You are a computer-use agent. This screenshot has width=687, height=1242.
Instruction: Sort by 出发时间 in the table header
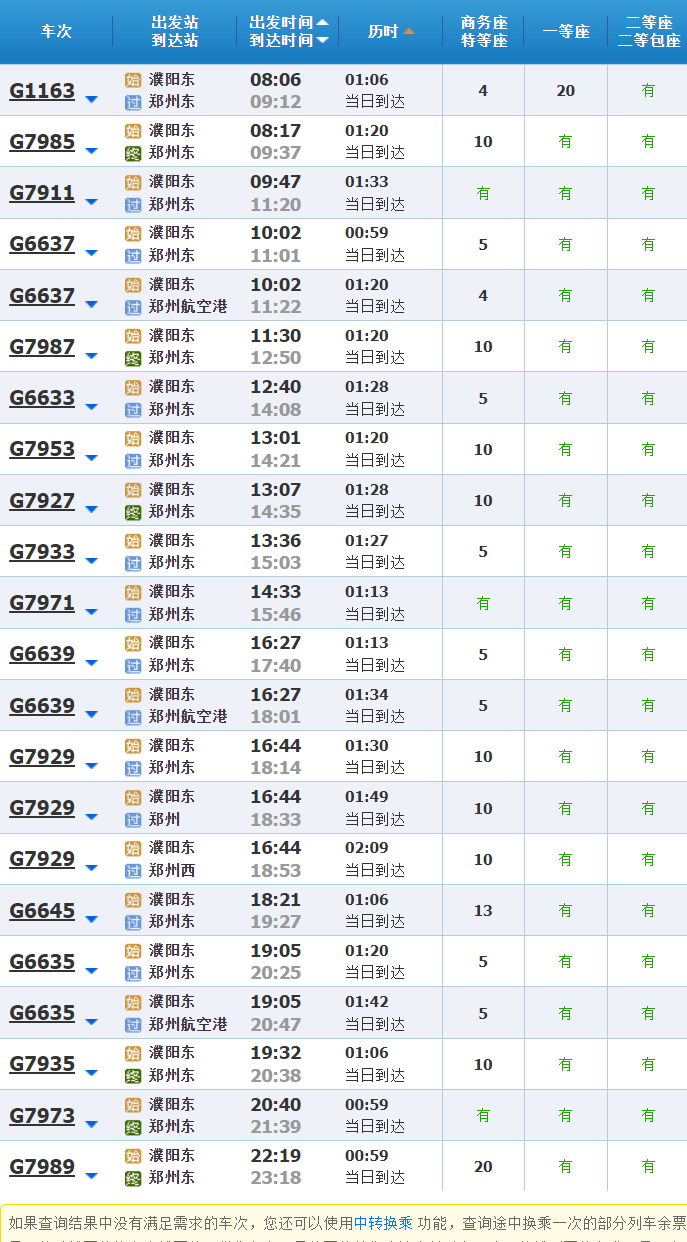pyautogui.click(x=288, y=22)
